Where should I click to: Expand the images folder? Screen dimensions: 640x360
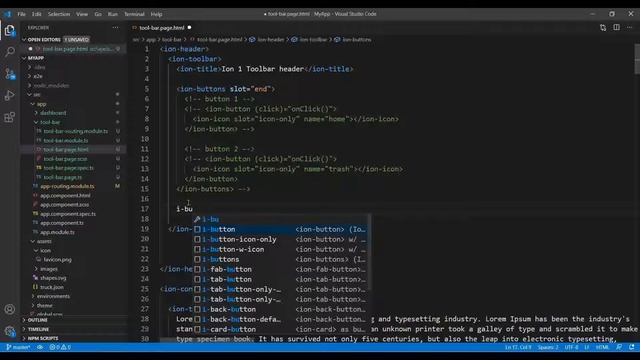(36, 269)
